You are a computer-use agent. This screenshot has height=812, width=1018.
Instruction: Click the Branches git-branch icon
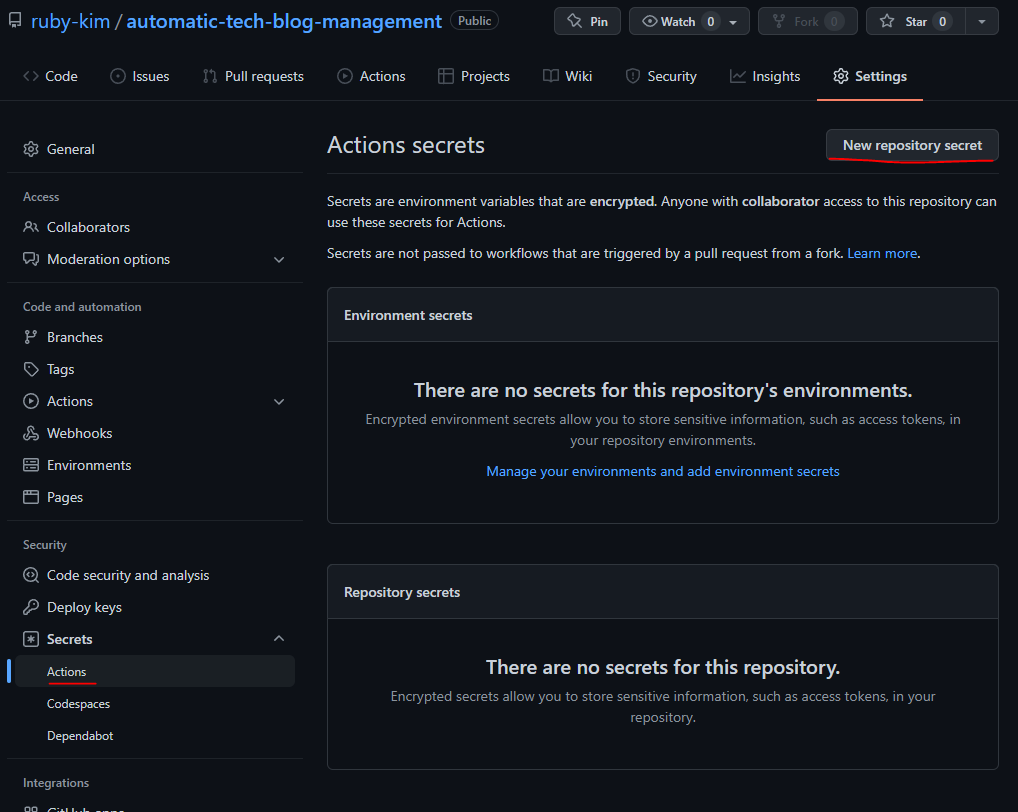point(31,337)
